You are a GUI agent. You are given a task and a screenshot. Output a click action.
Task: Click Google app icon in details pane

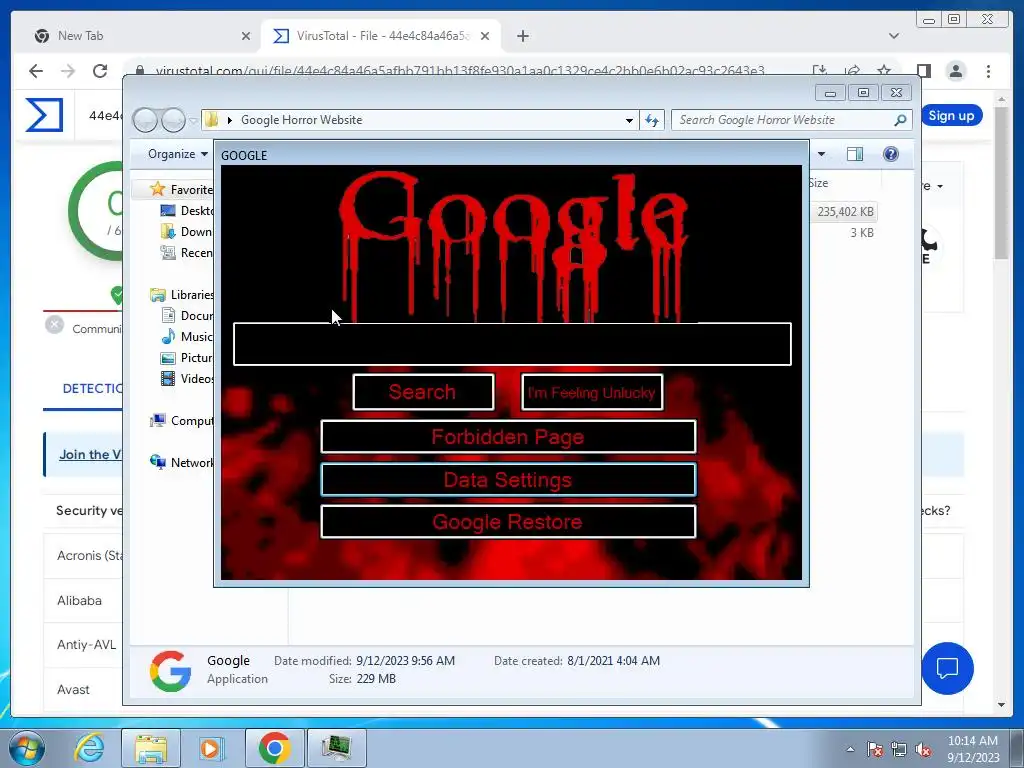170,671
